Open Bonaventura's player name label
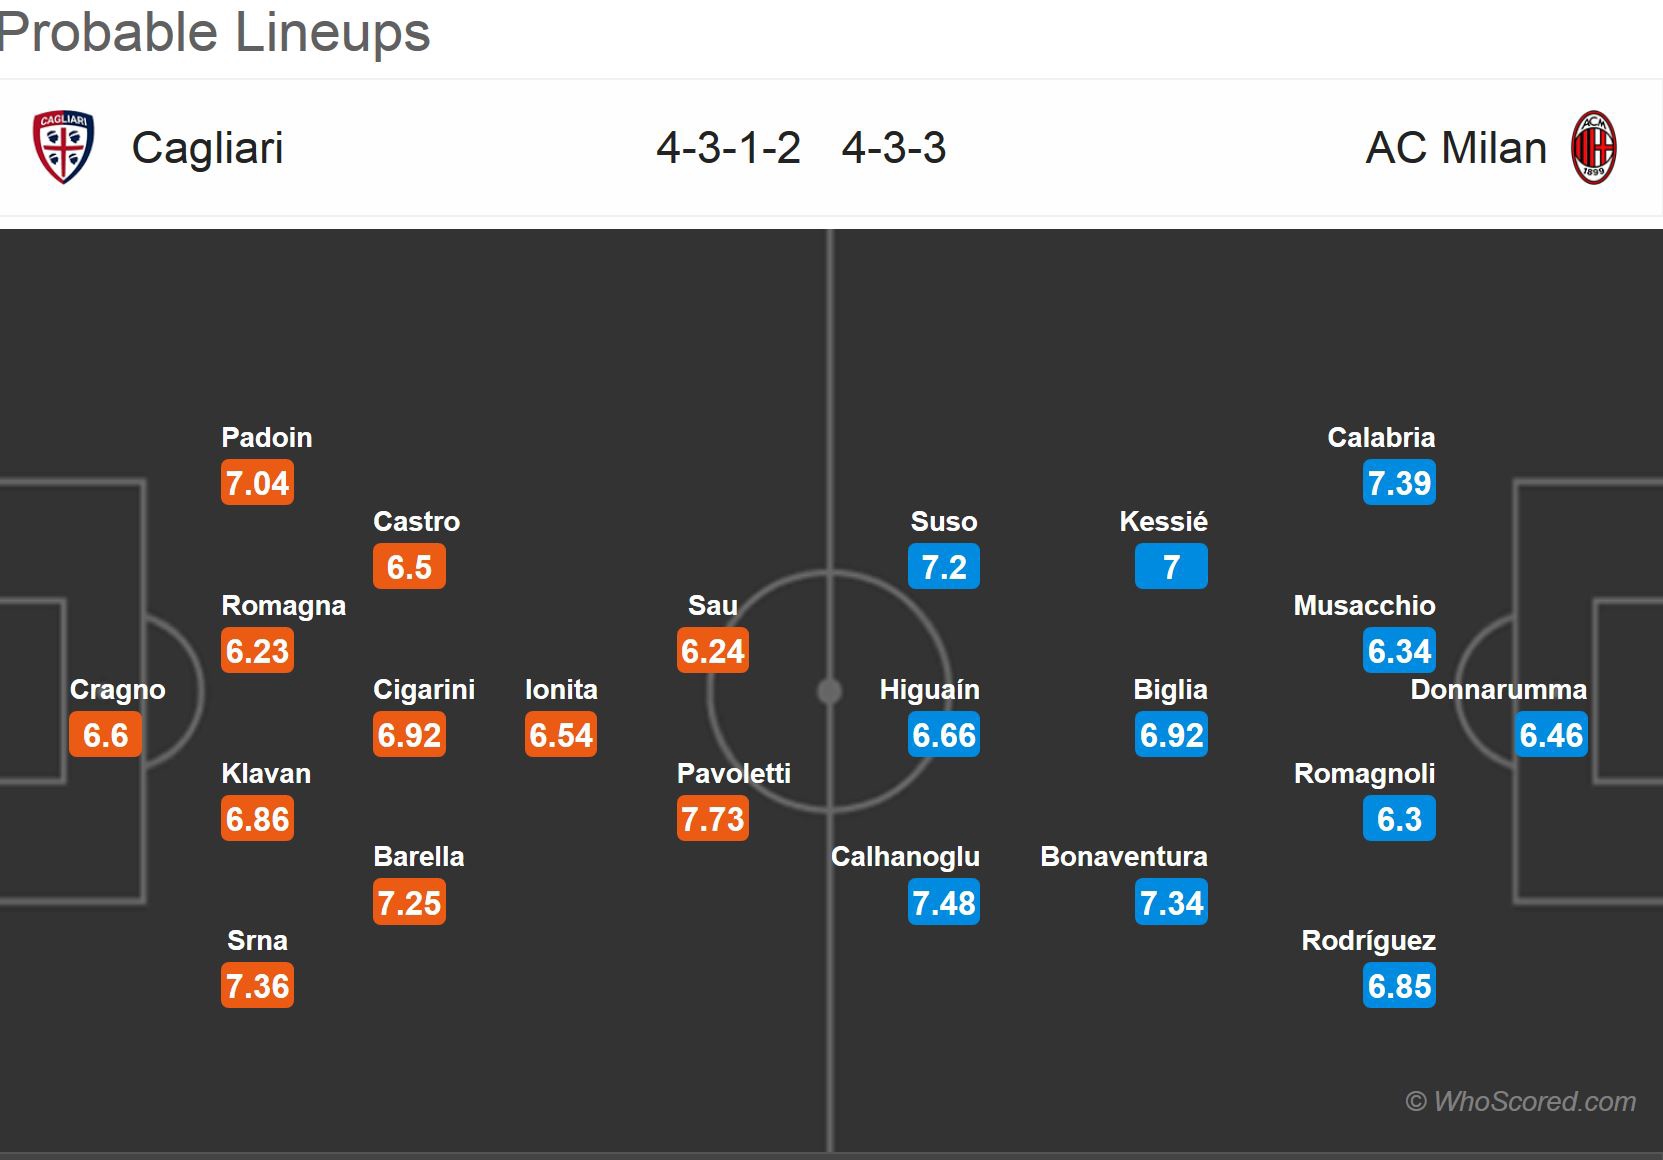This screenshot has height=1160, width=1663. click(x=1124, y=857)
